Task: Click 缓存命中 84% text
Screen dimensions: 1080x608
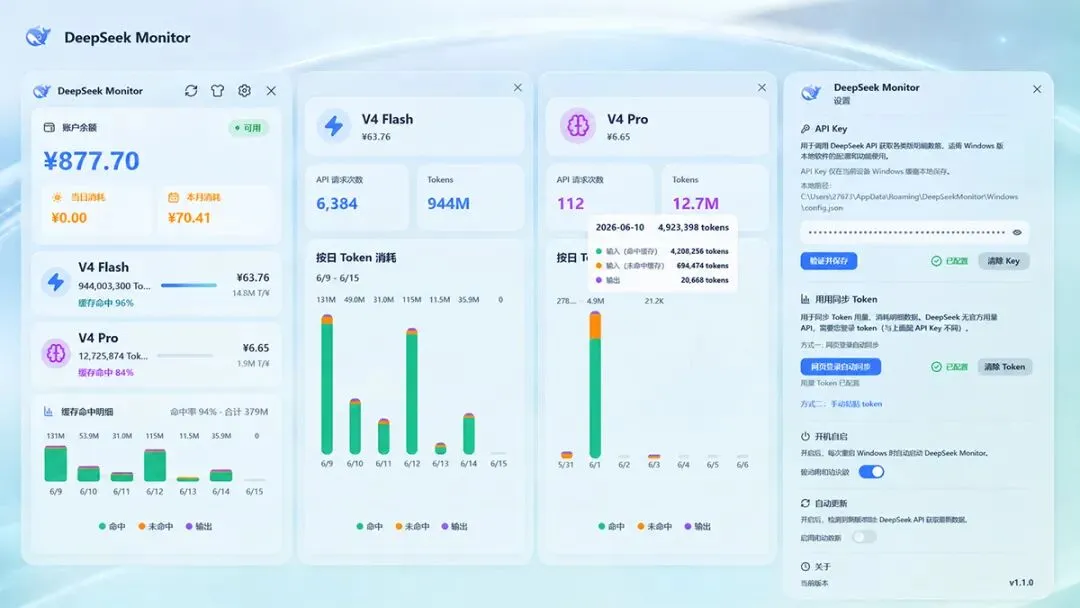Action: pyautogui.click(x=105, y=373)
